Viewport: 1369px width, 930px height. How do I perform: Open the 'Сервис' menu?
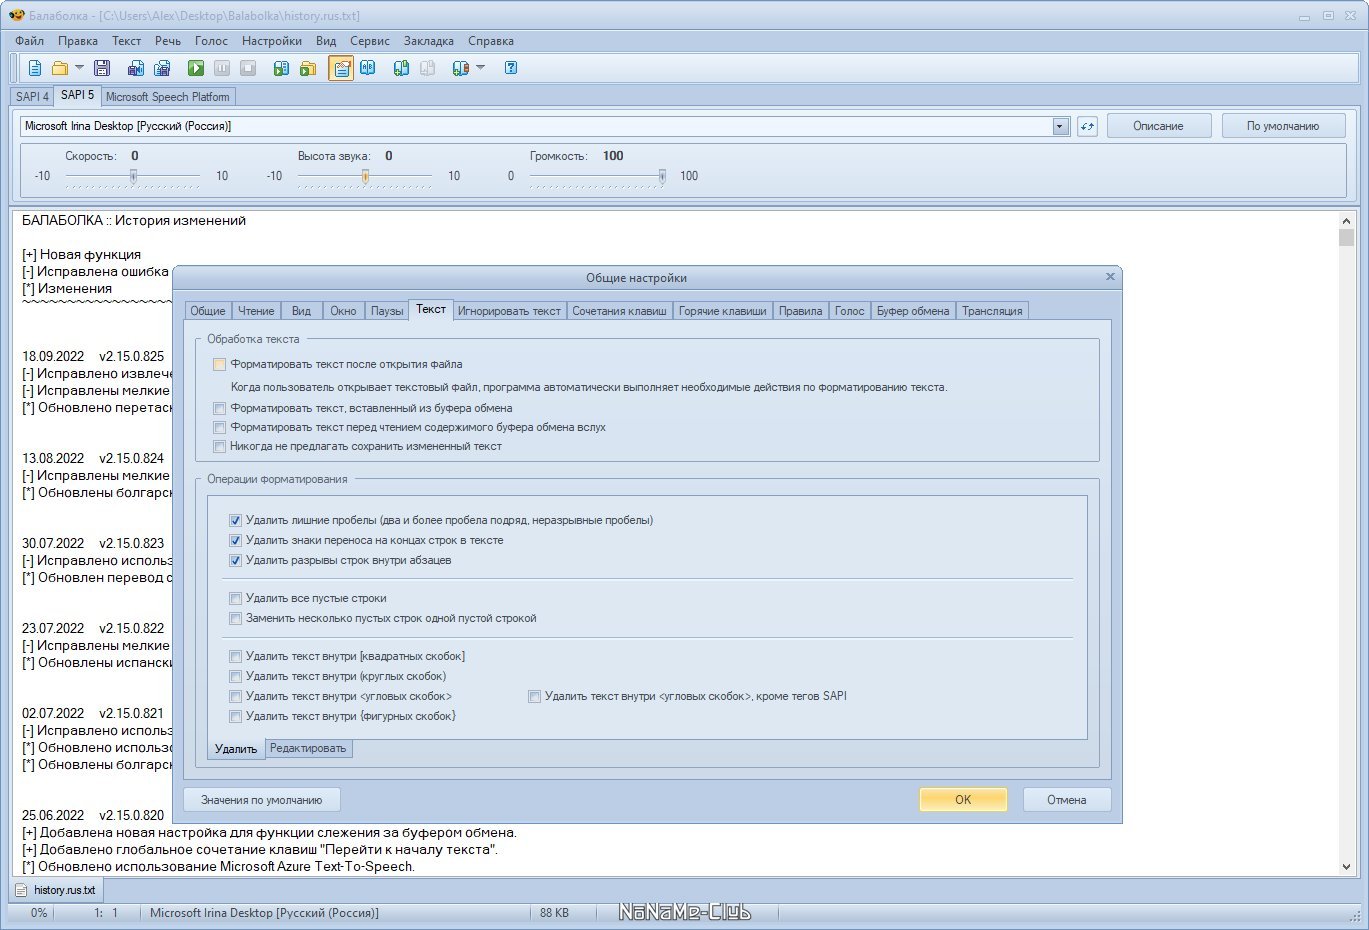click(x=369, y=41)
